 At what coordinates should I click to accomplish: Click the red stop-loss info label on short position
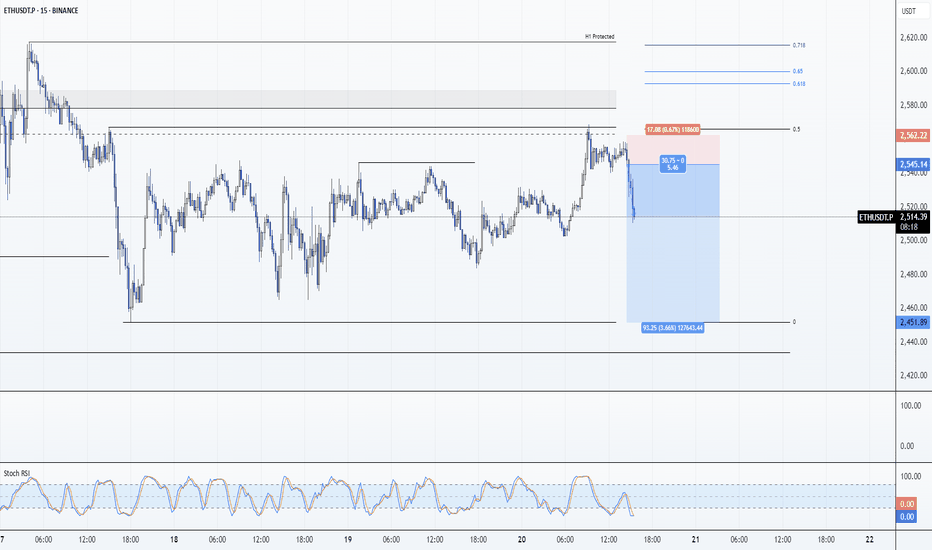[x=671, y=130]
